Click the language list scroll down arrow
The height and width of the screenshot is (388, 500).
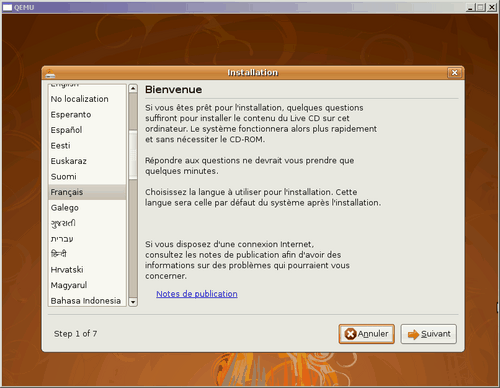click(x=133, y=302)
